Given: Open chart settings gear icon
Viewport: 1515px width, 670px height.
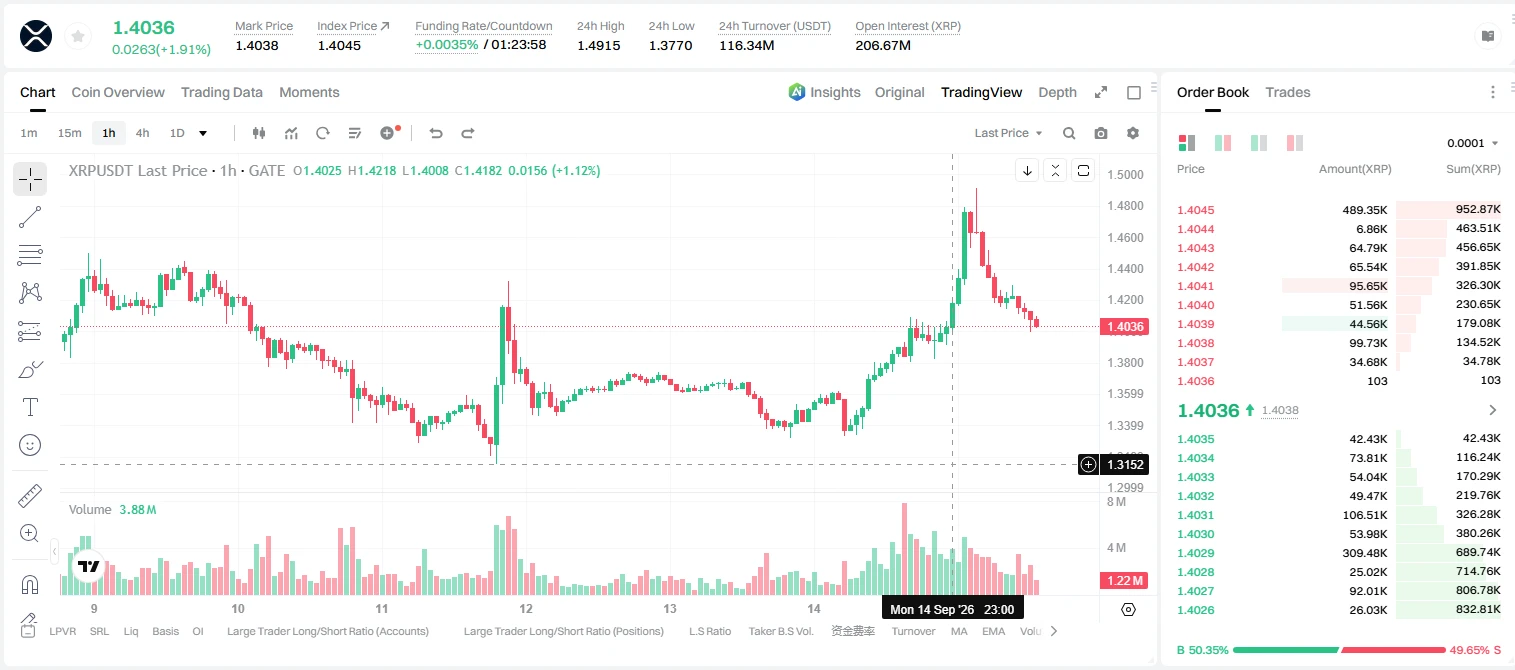Looking at the screenshot, I should 1133,133.
